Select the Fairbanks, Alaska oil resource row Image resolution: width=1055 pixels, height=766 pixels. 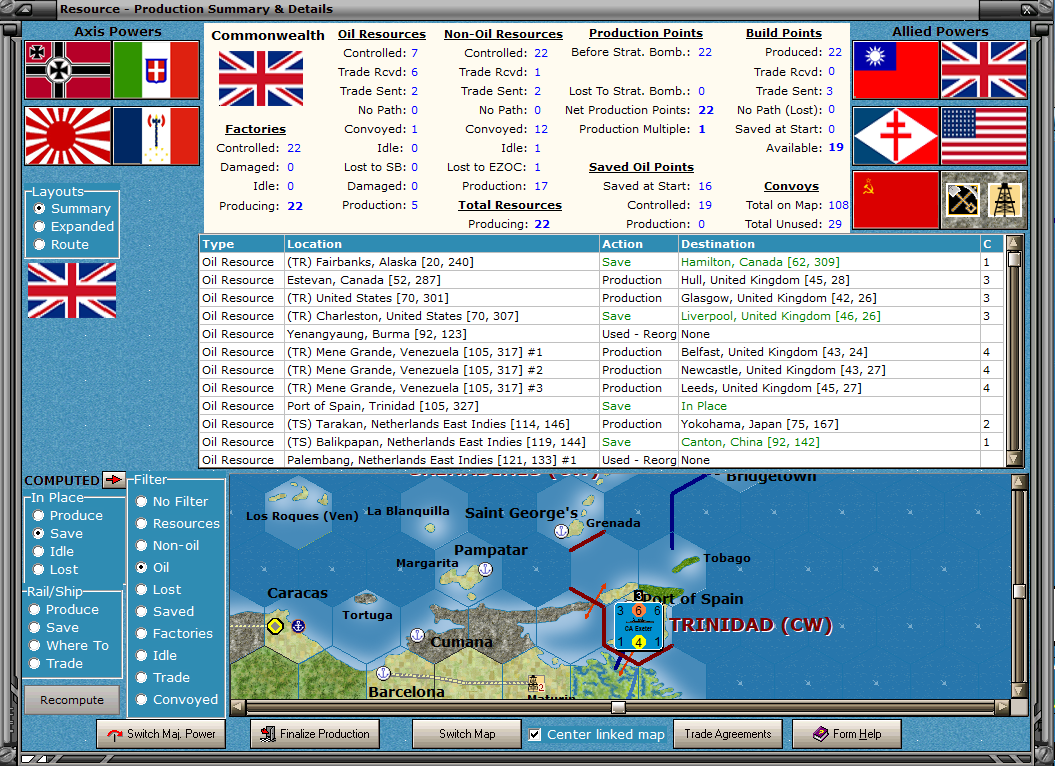(x=602, y=262)
